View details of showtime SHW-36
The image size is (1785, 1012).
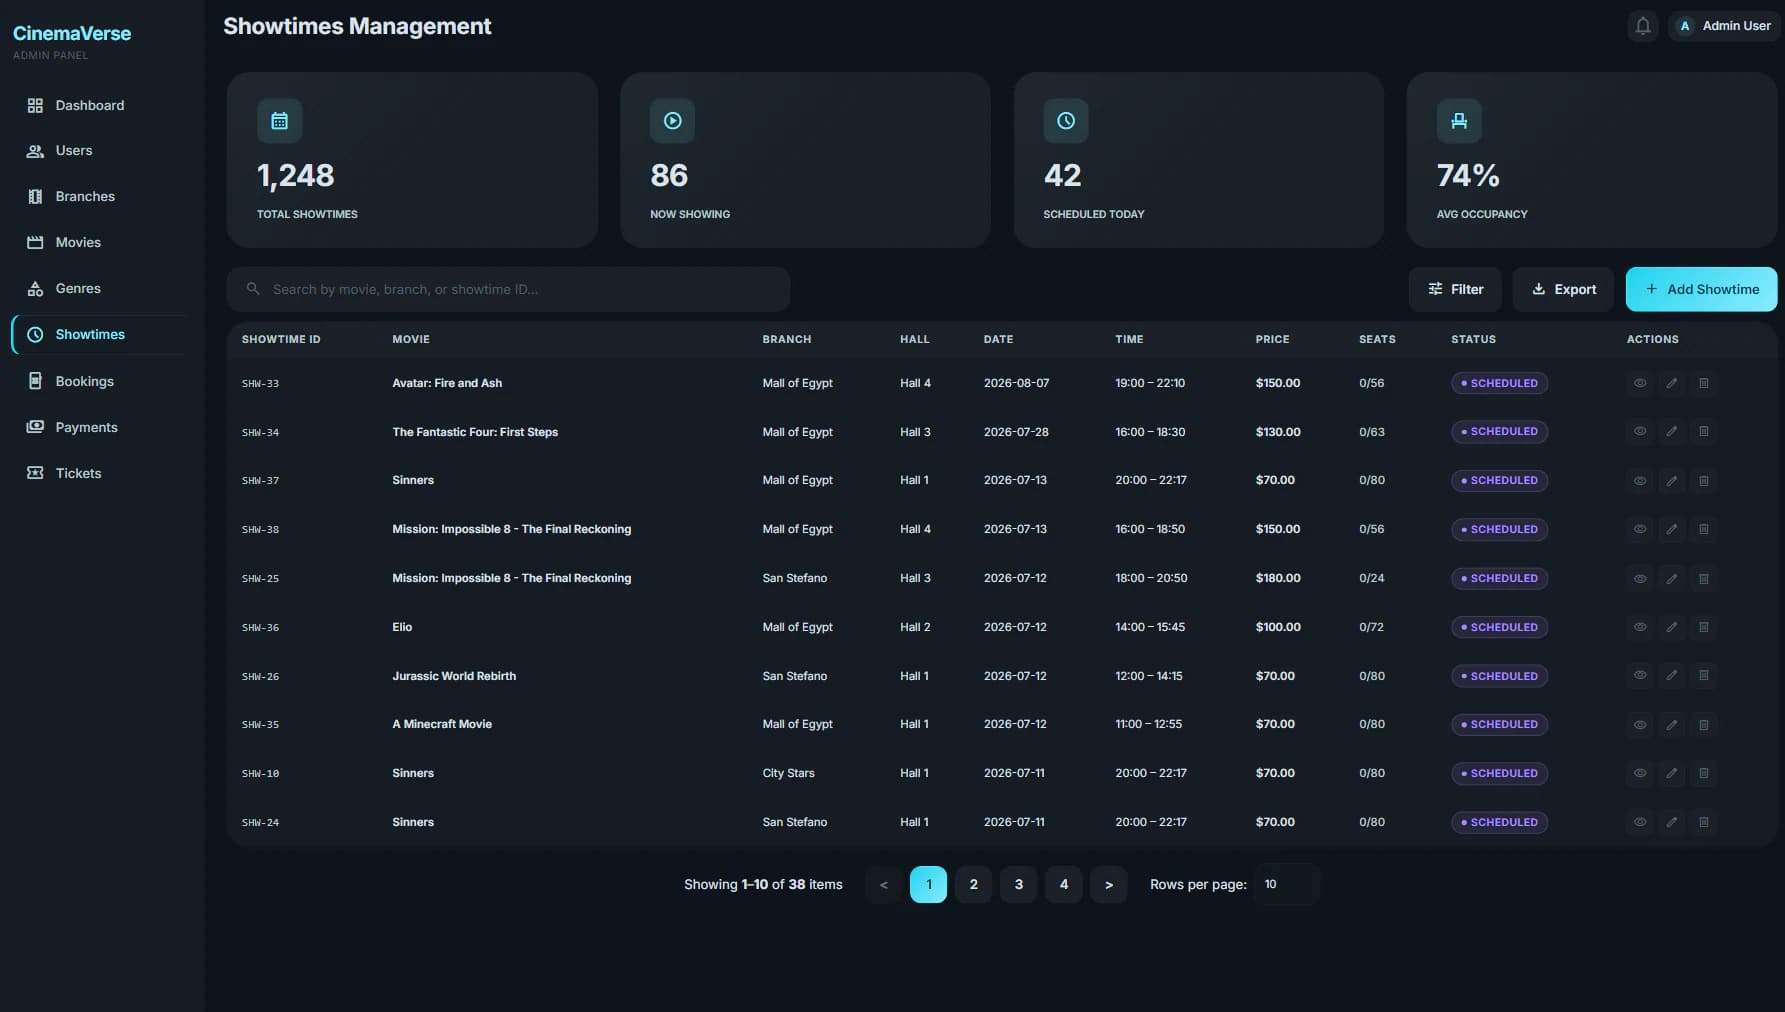[1640, 627]
